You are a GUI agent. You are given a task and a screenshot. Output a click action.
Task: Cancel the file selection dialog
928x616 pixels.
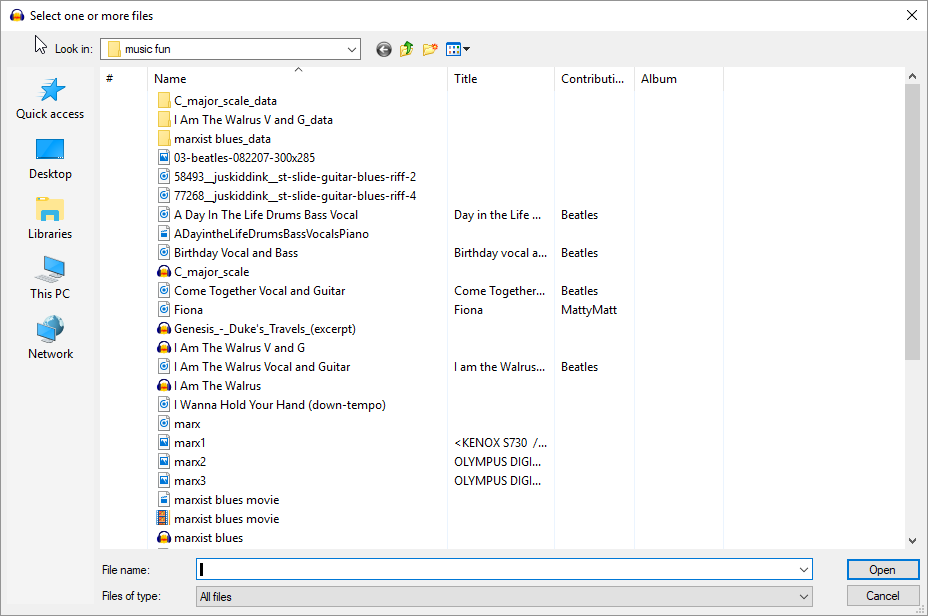[882, 596]
